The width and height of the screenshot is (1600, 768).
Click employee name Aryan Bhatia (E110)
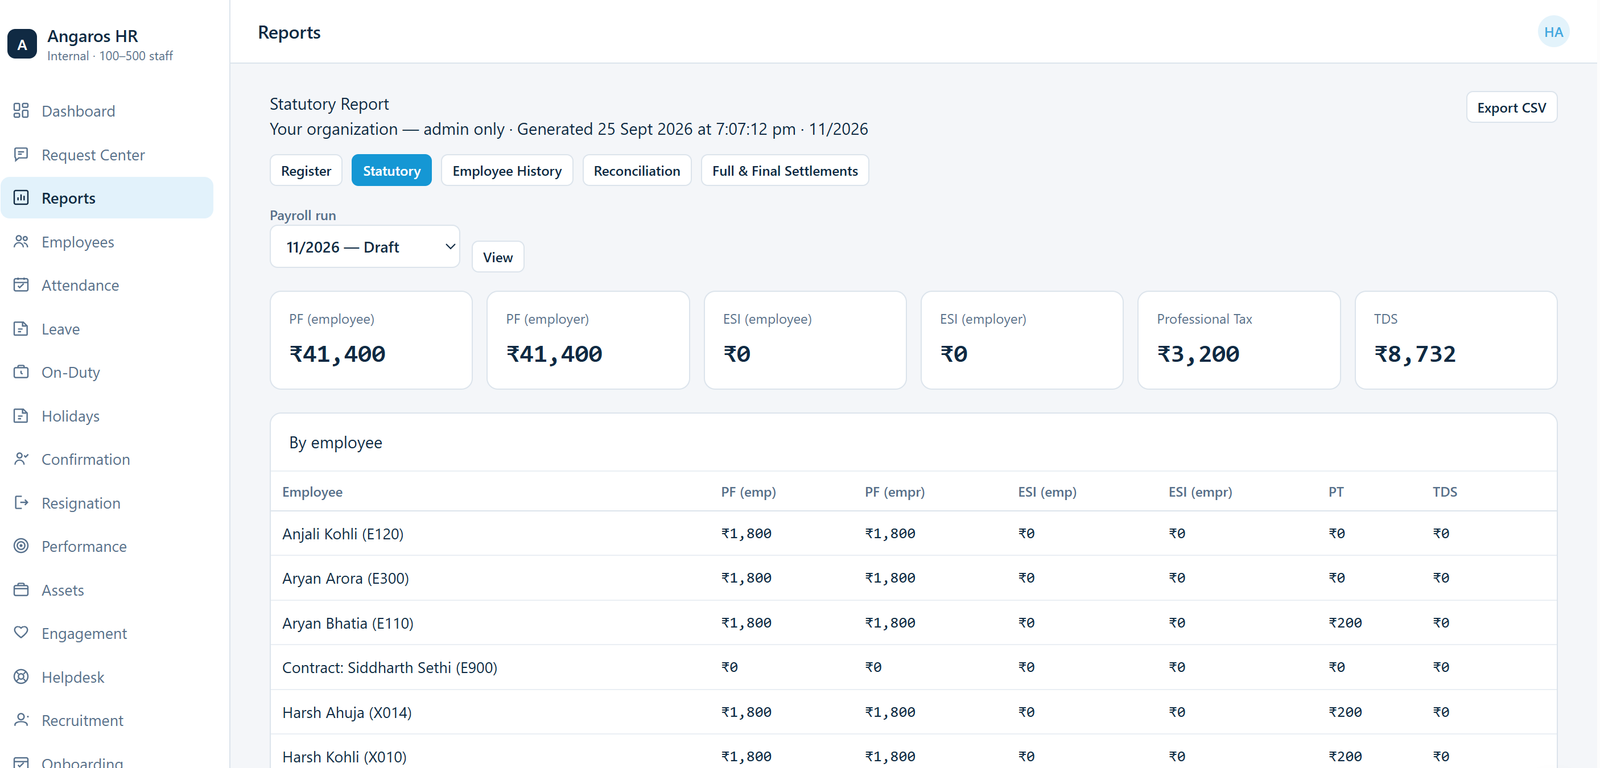[348, 623]
